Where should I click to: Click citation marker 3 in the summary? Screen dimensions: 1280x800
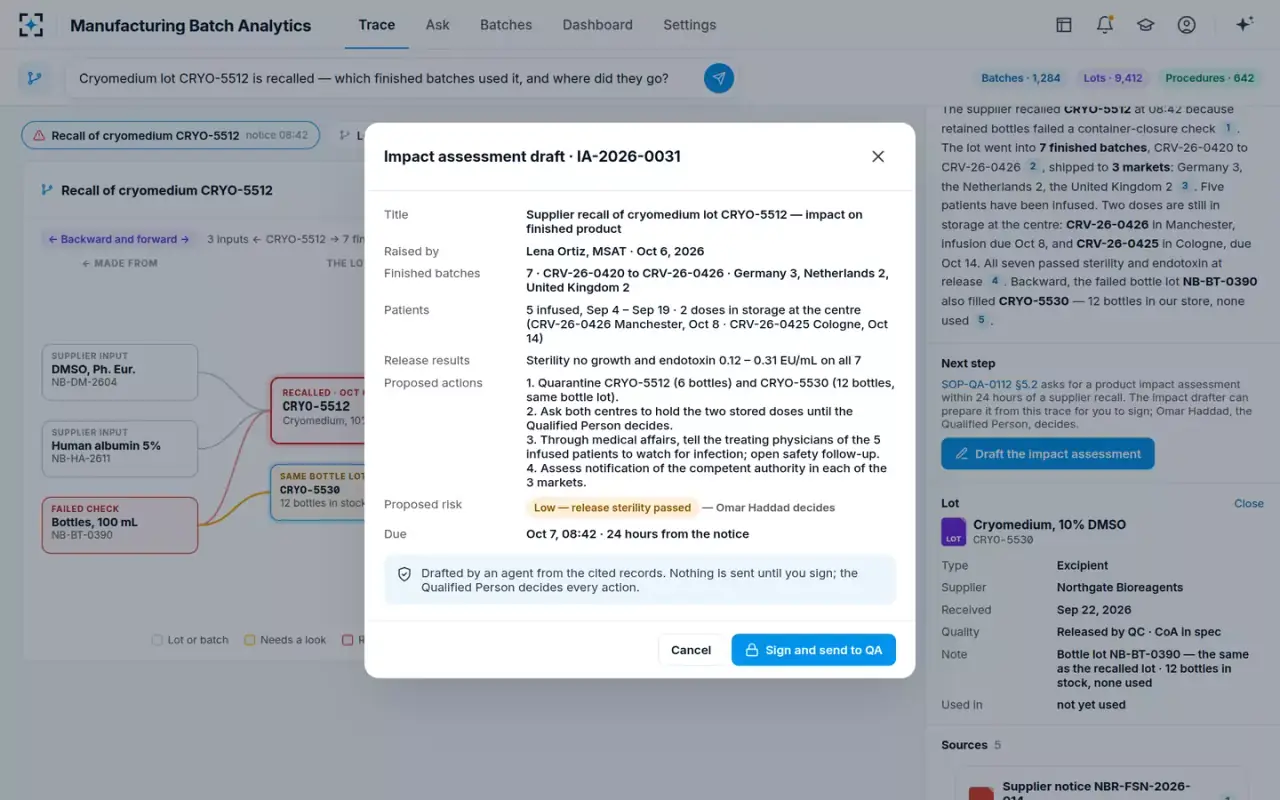pos(1185,187)
